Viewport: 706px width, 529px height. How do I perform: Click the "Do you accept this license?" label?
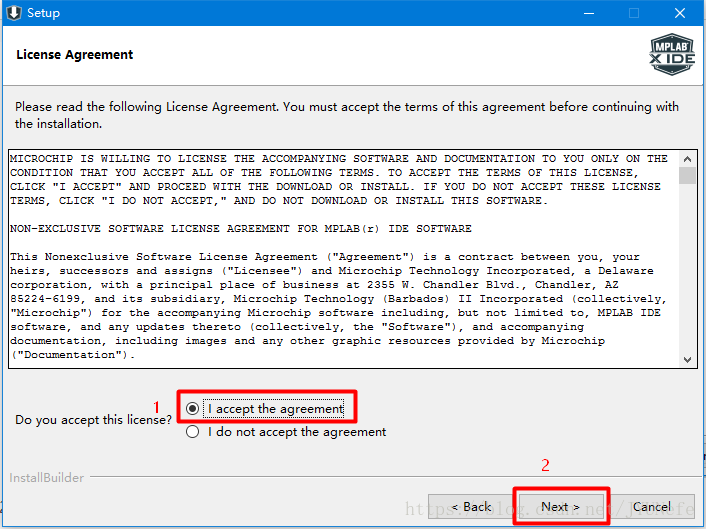point(94,420)
